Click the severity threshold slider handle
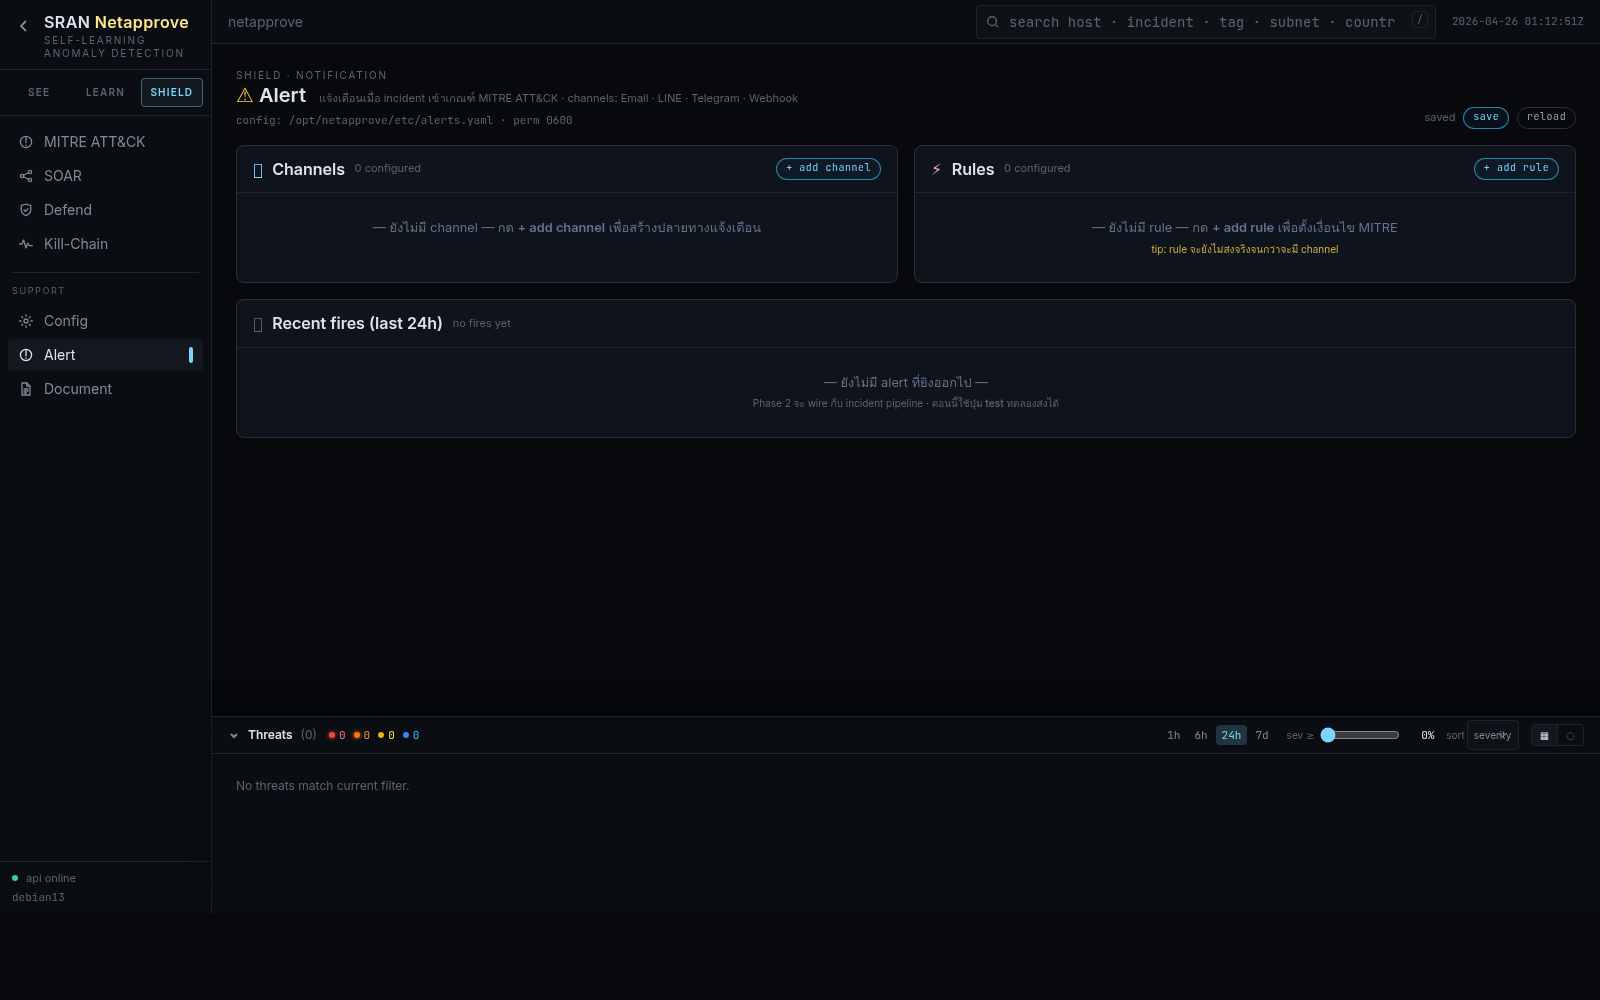 tap(1328, 735)
